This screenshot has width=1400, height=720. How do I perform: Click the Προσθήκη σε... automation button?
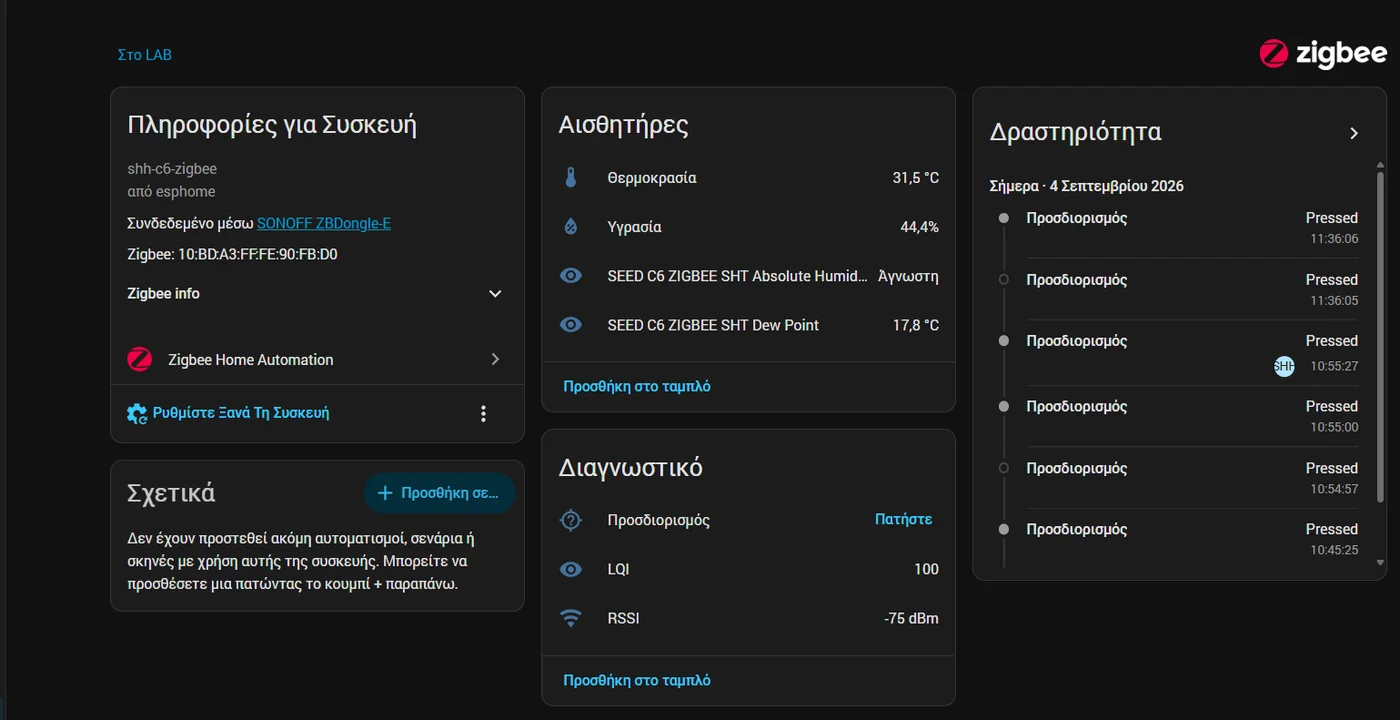(x=440, y=493)
